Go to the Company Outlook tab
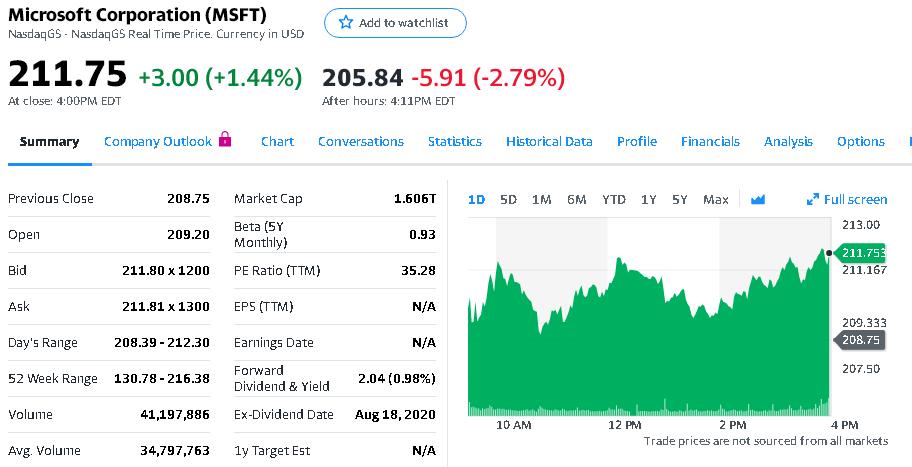This screenshot has height=467, width=912. pos(158,141)
